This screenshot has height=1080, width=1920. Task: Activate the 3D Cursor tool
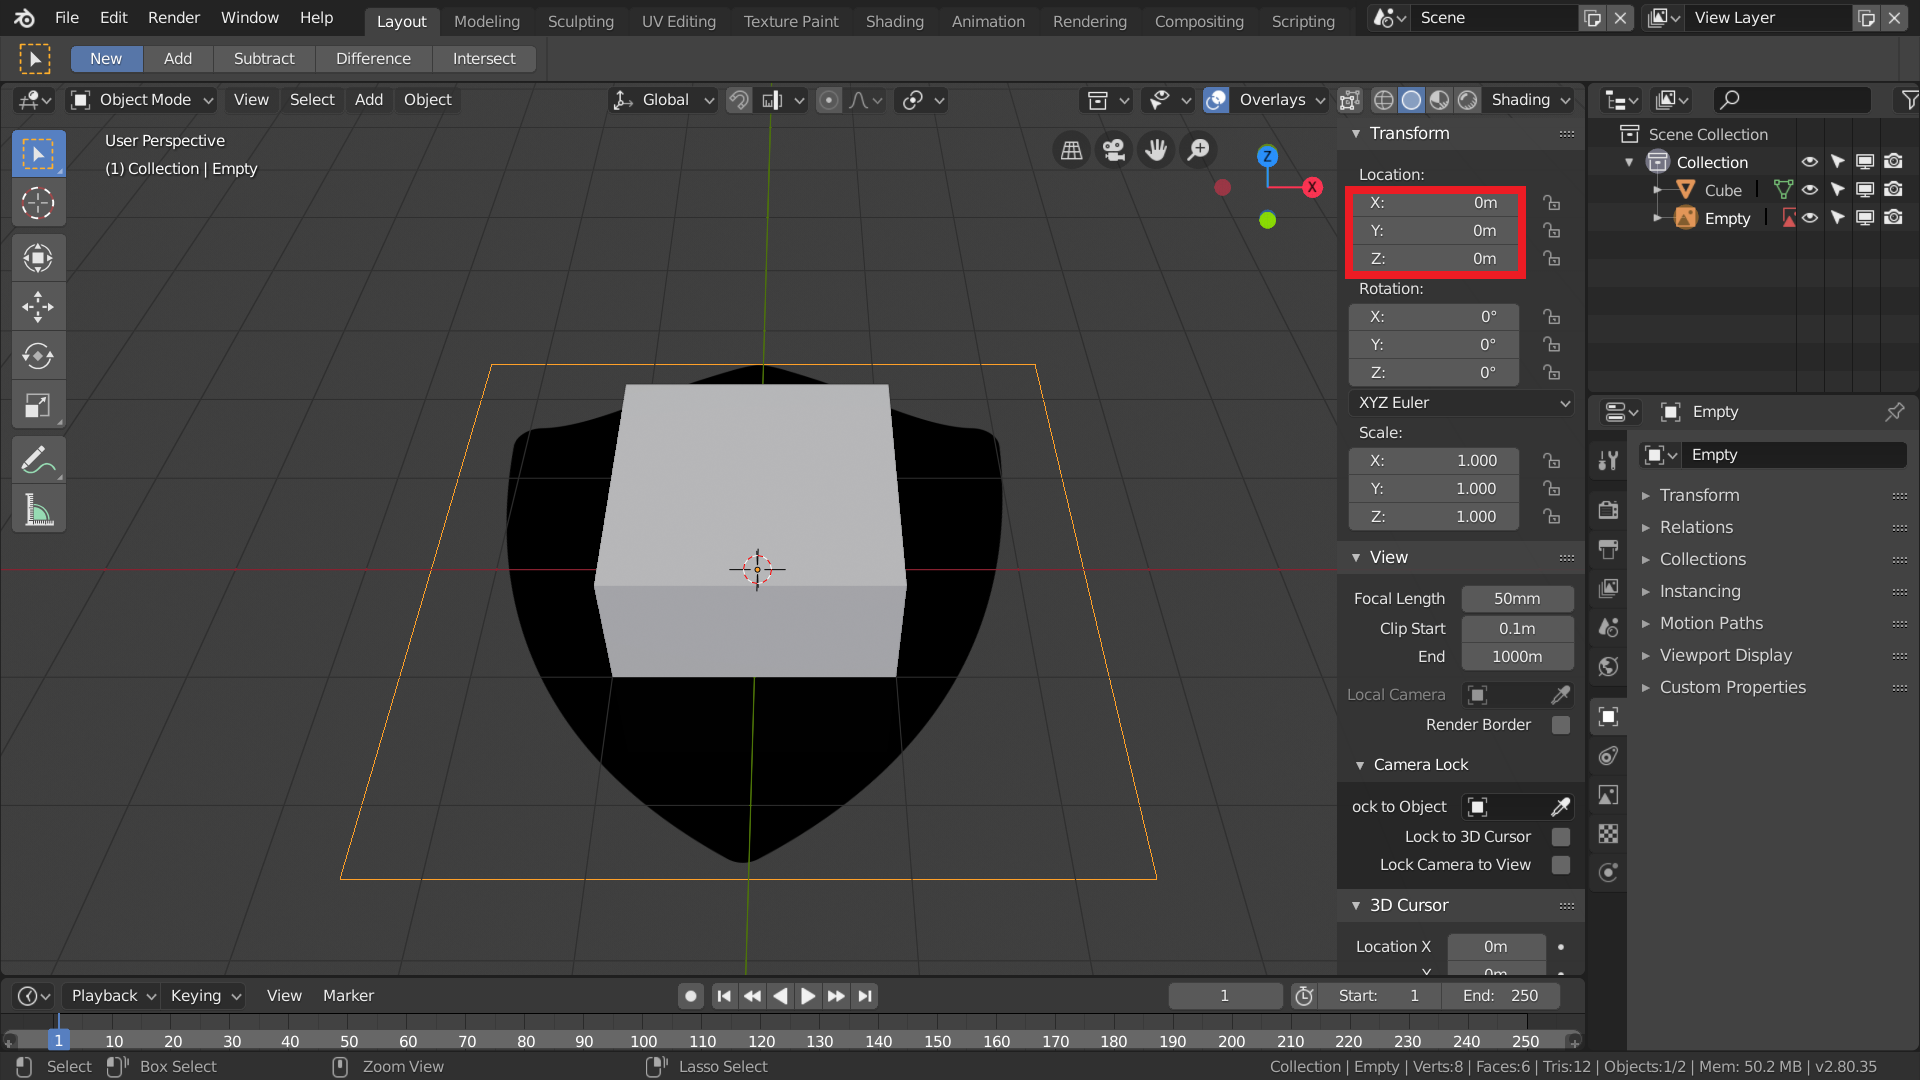pos(38,203)
